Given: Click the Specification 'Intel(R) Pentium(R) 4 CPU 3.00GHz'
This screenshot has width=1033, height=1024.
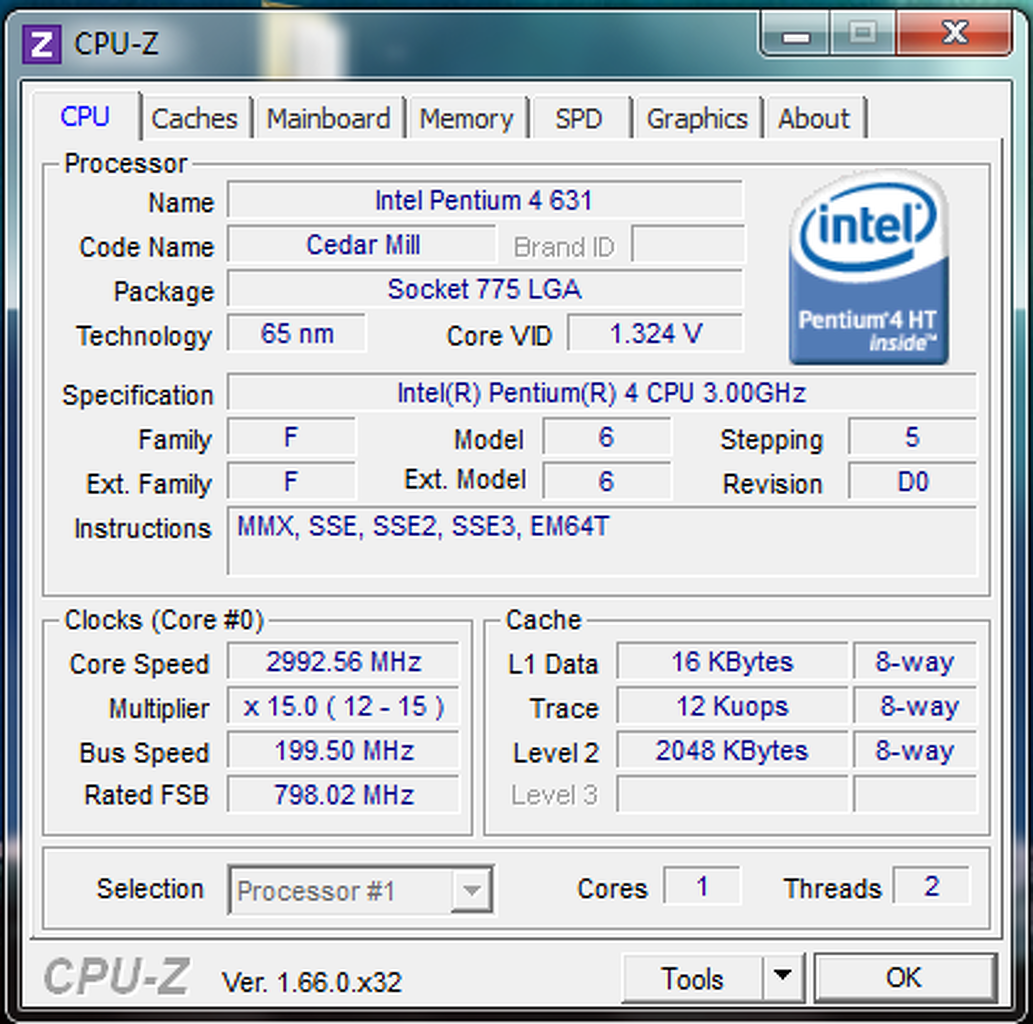Looking at the screenshot, I should (x=601, y=393).
